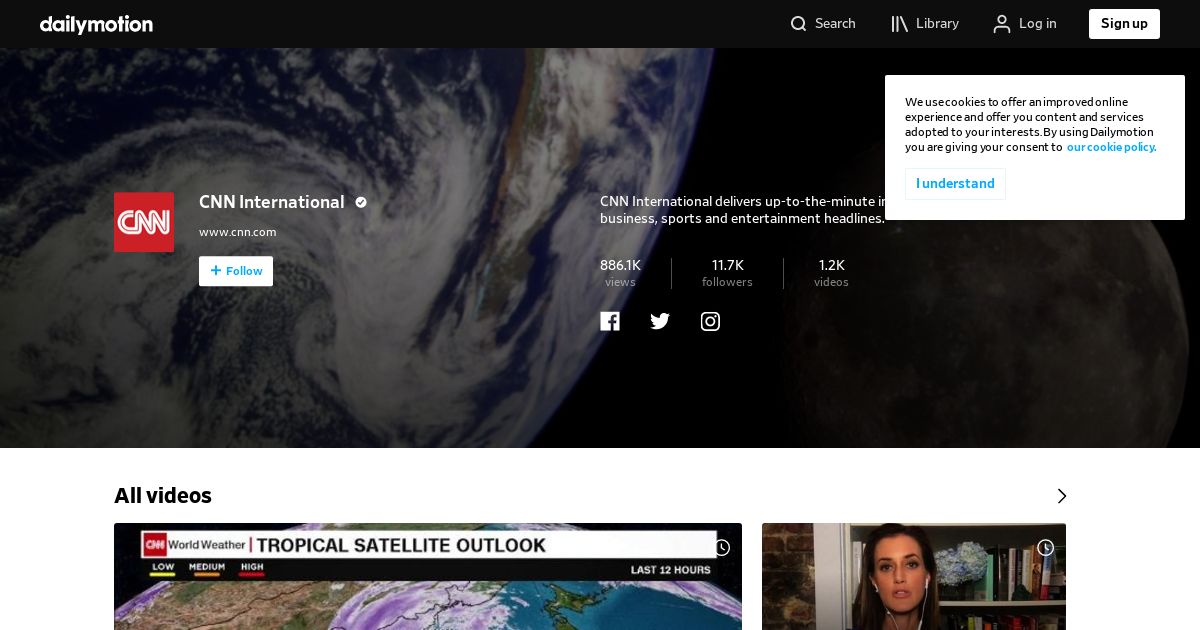This screenshot has height=630, width=1200.
Task: Open CNN's Facebook page icon
Action: [x=610, y=321]
